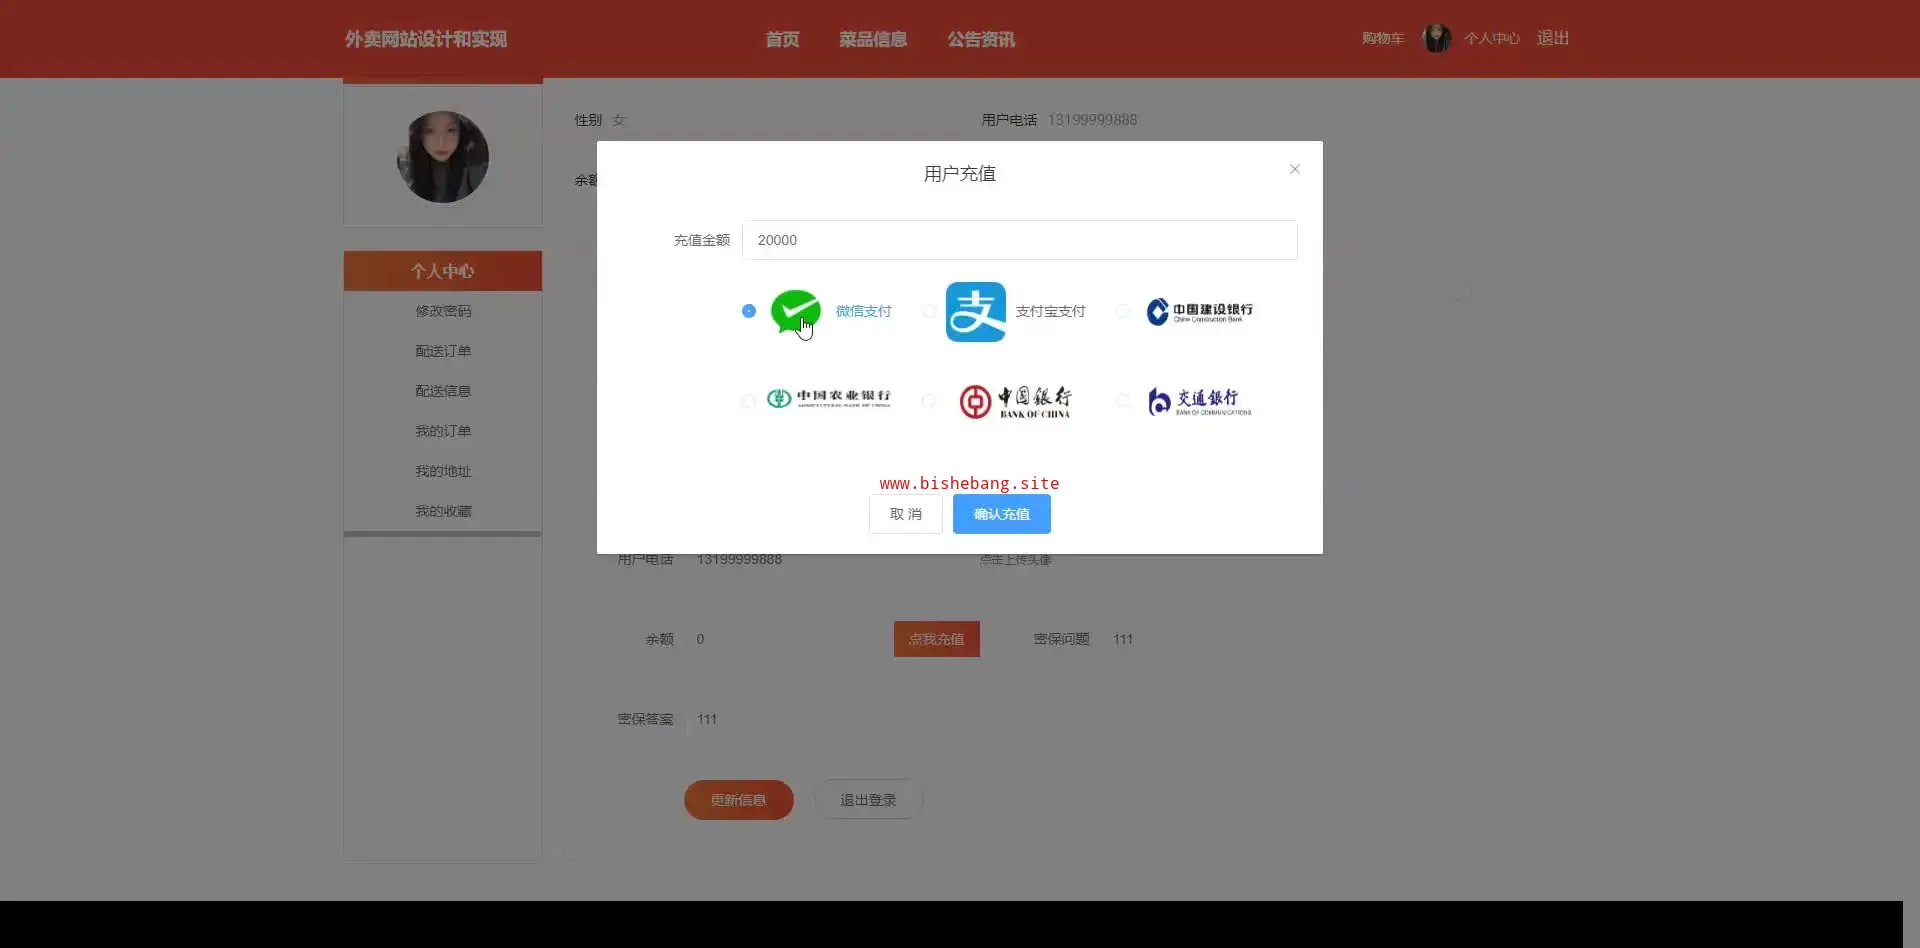
Task: Open 我的收藏 in the sidebar
Action: (443, 511)
